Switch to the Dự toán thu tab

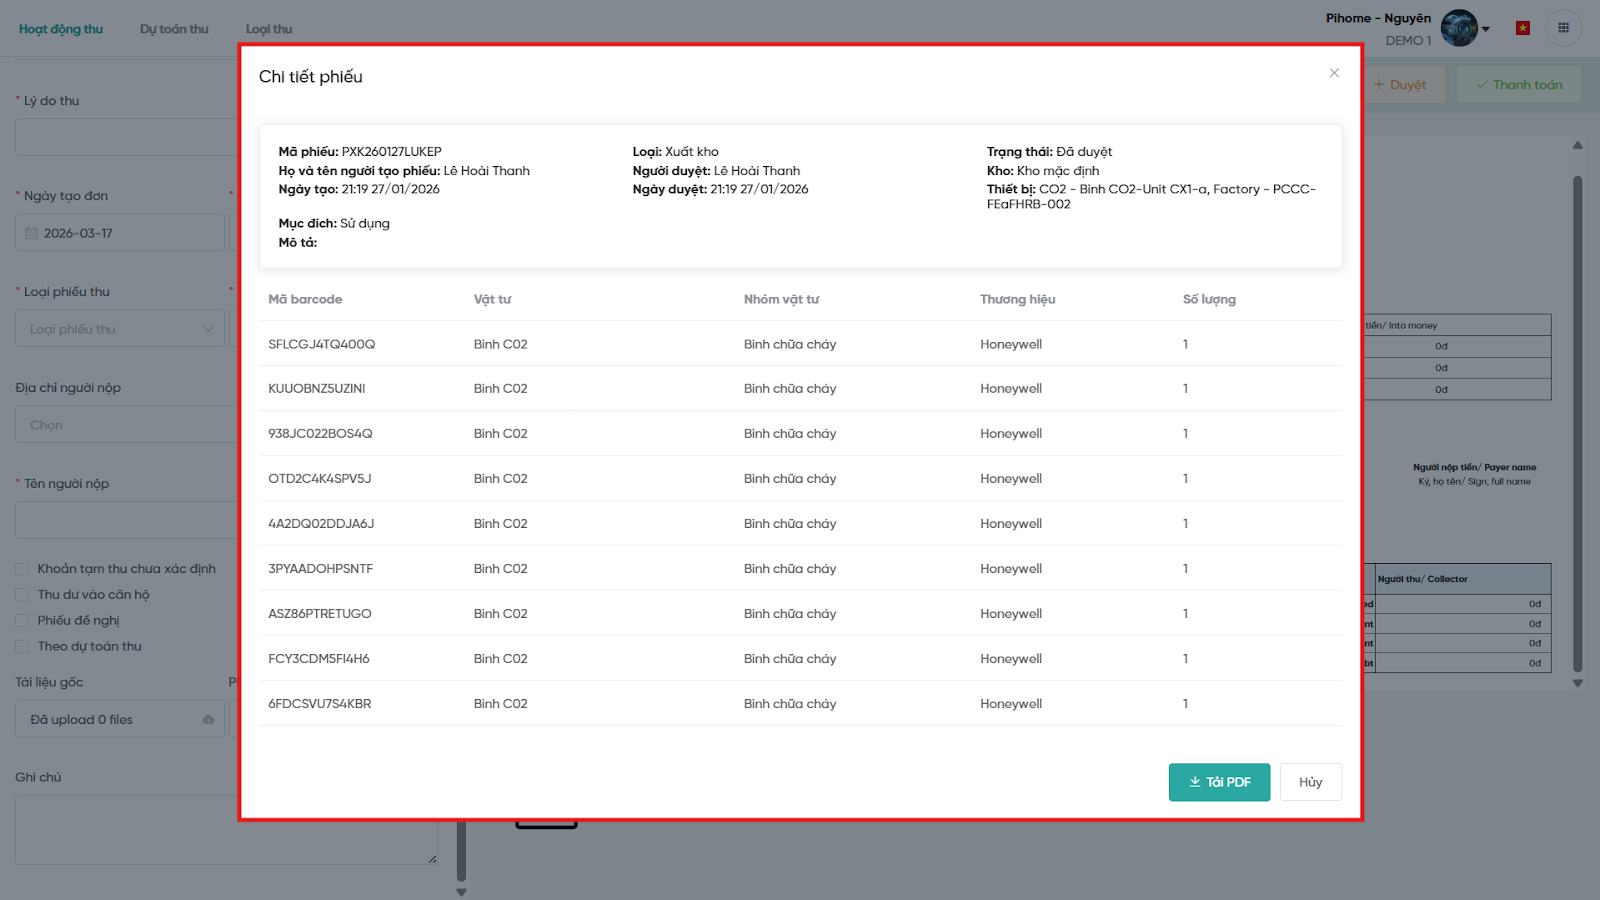tap(174, 29)
